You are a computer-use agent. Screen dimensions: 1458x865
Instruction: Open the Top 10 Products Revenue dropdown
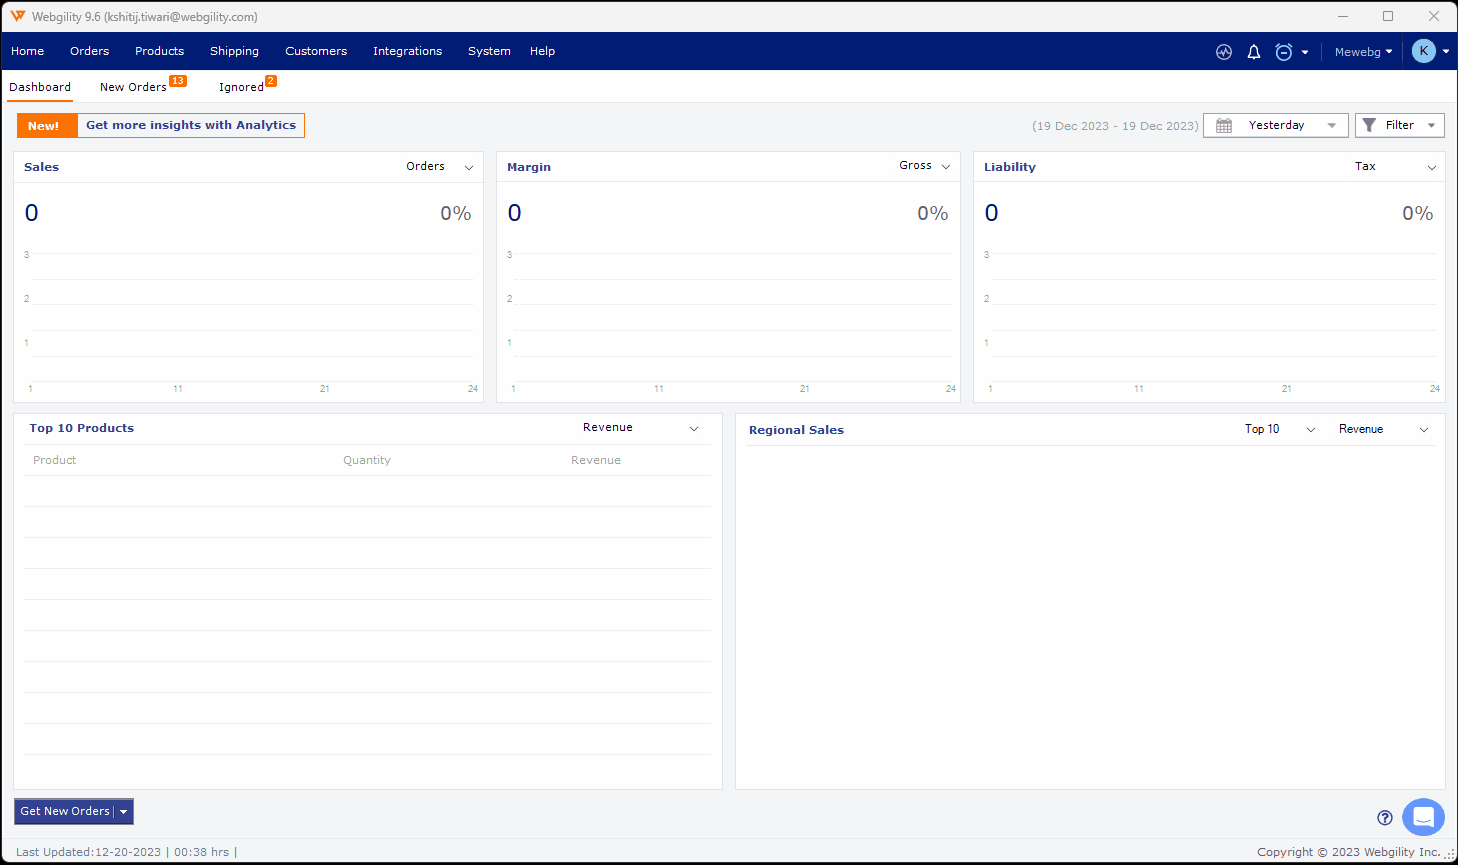[x=640, y=428]
